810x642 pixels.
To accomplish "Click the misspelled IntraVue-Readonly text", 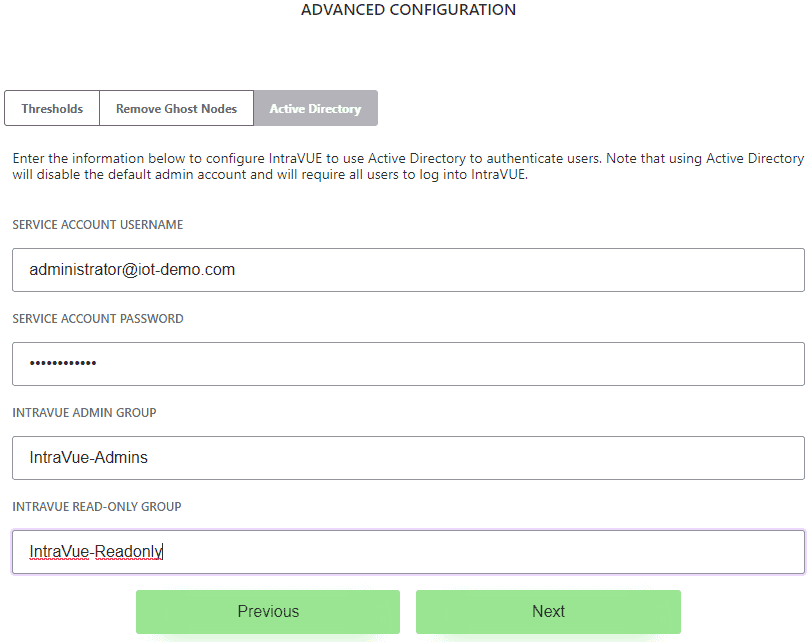I will tap(96, 552).
